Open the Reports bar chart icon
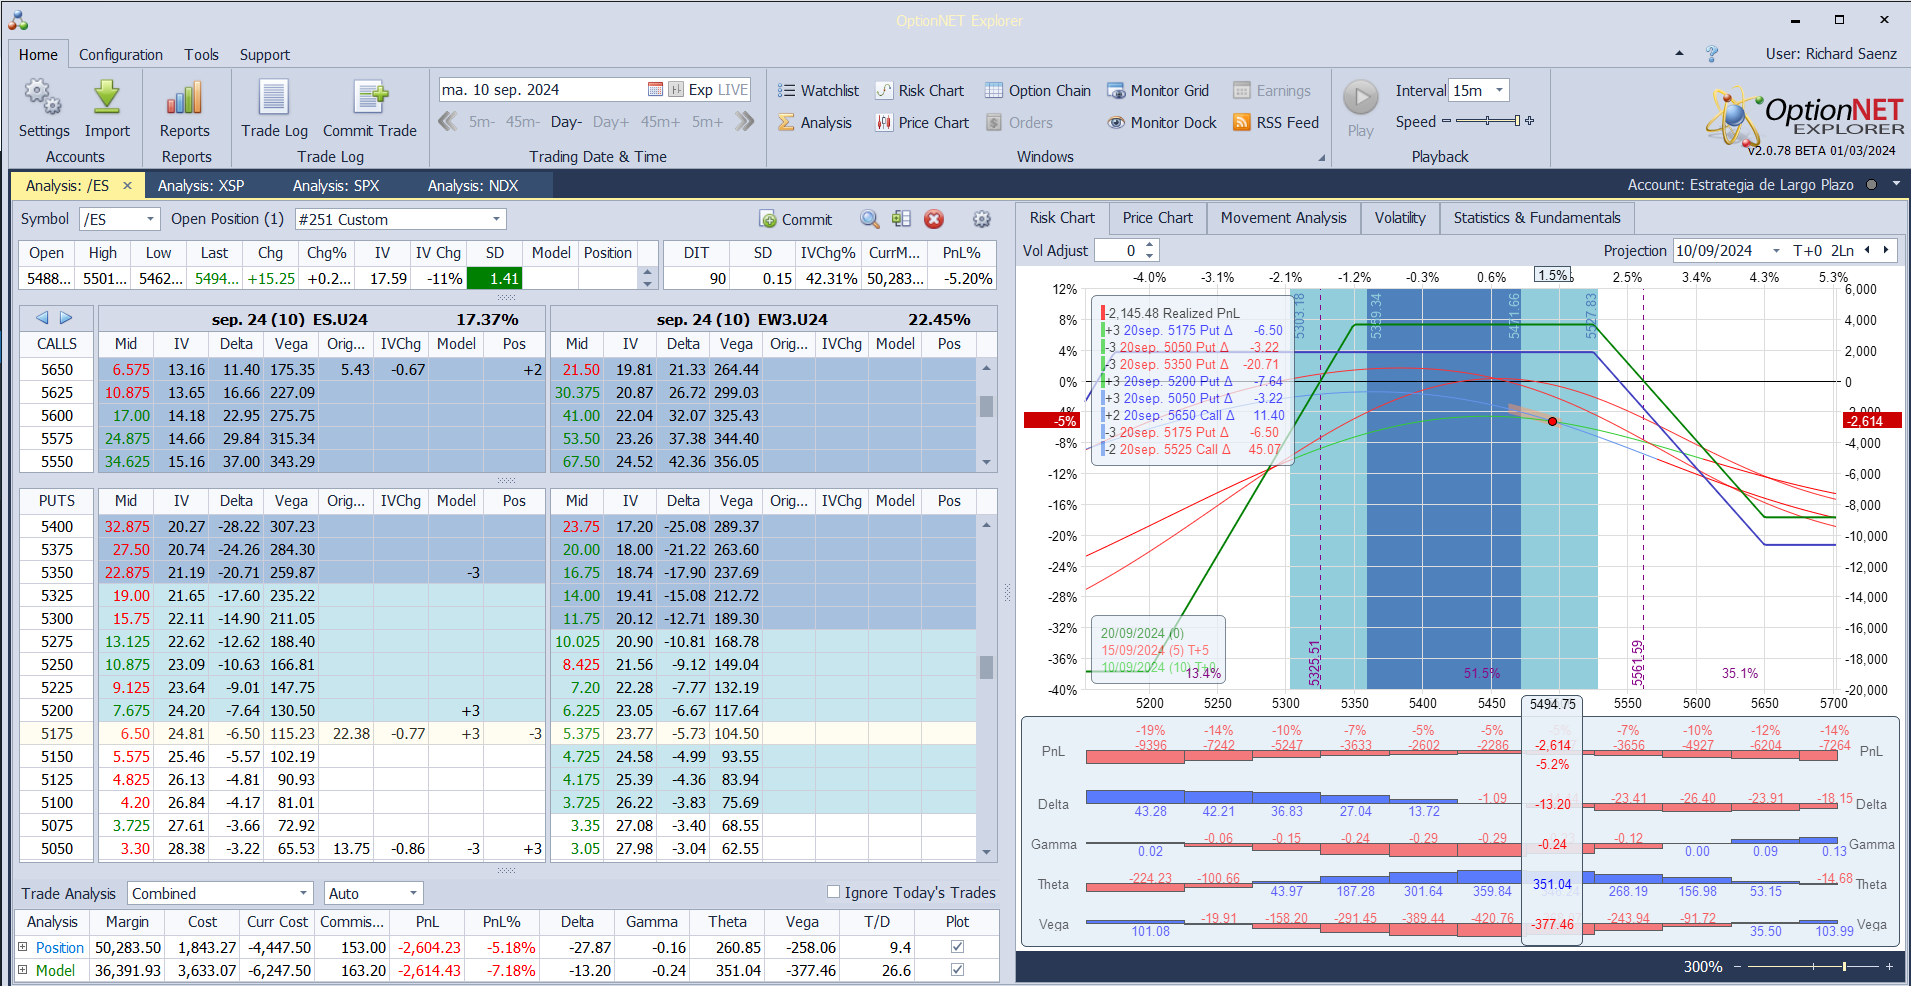The height and width of the screenshot is (986, 1911). point(185,98)
